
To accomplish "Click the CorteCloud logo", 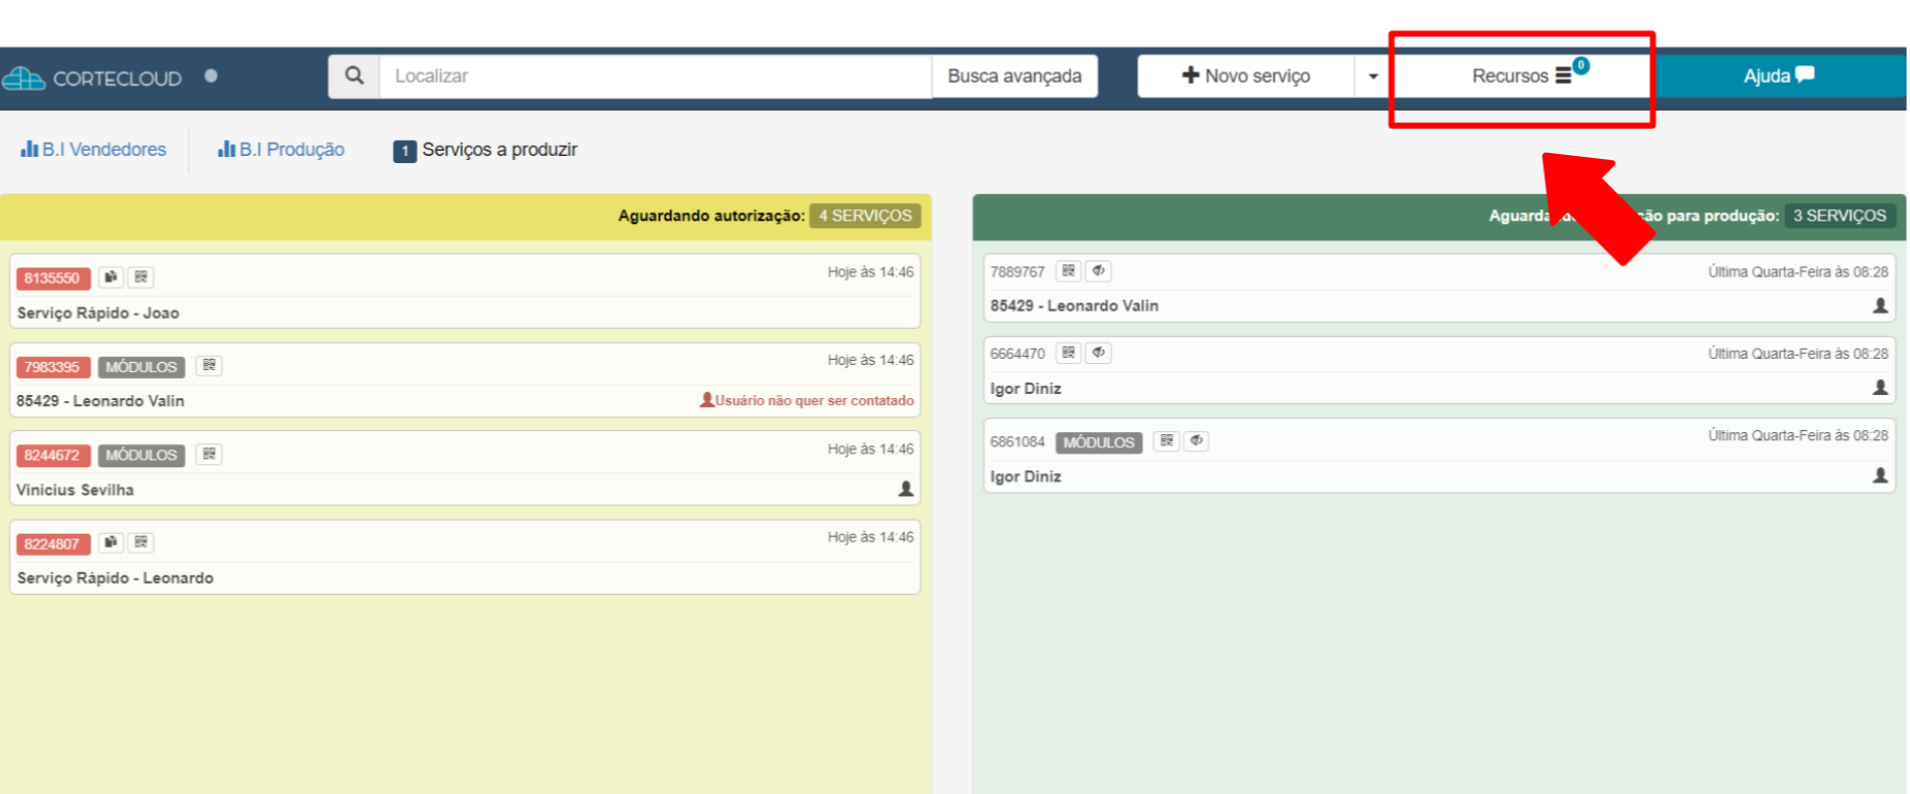I will pyautogui.click(x=92, y=78).
